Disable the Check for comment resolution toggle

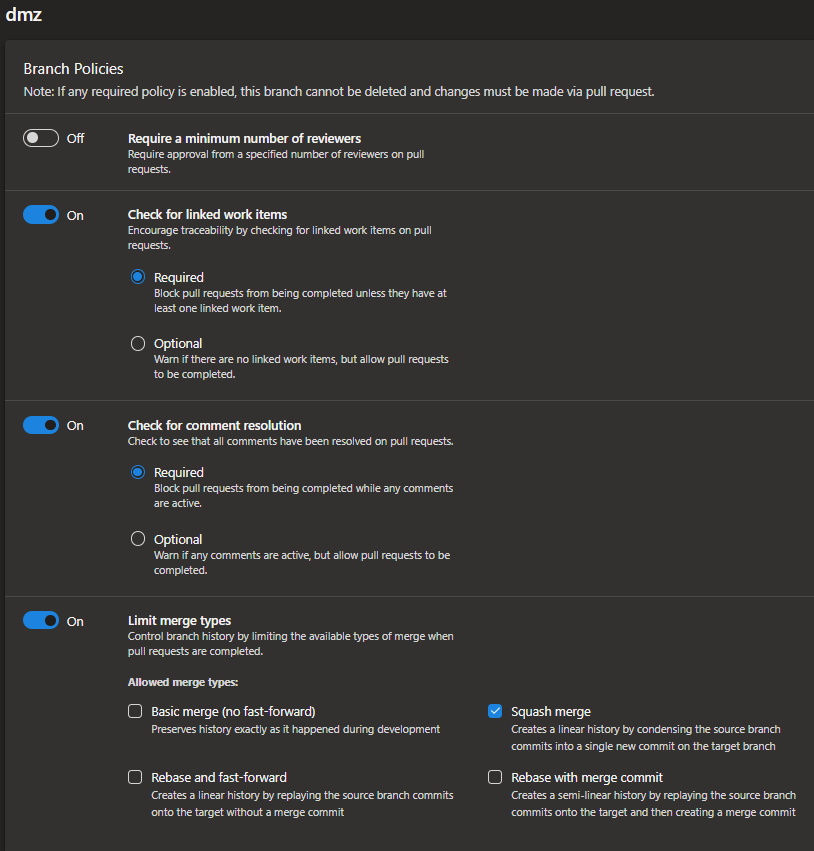pos(40,424)
